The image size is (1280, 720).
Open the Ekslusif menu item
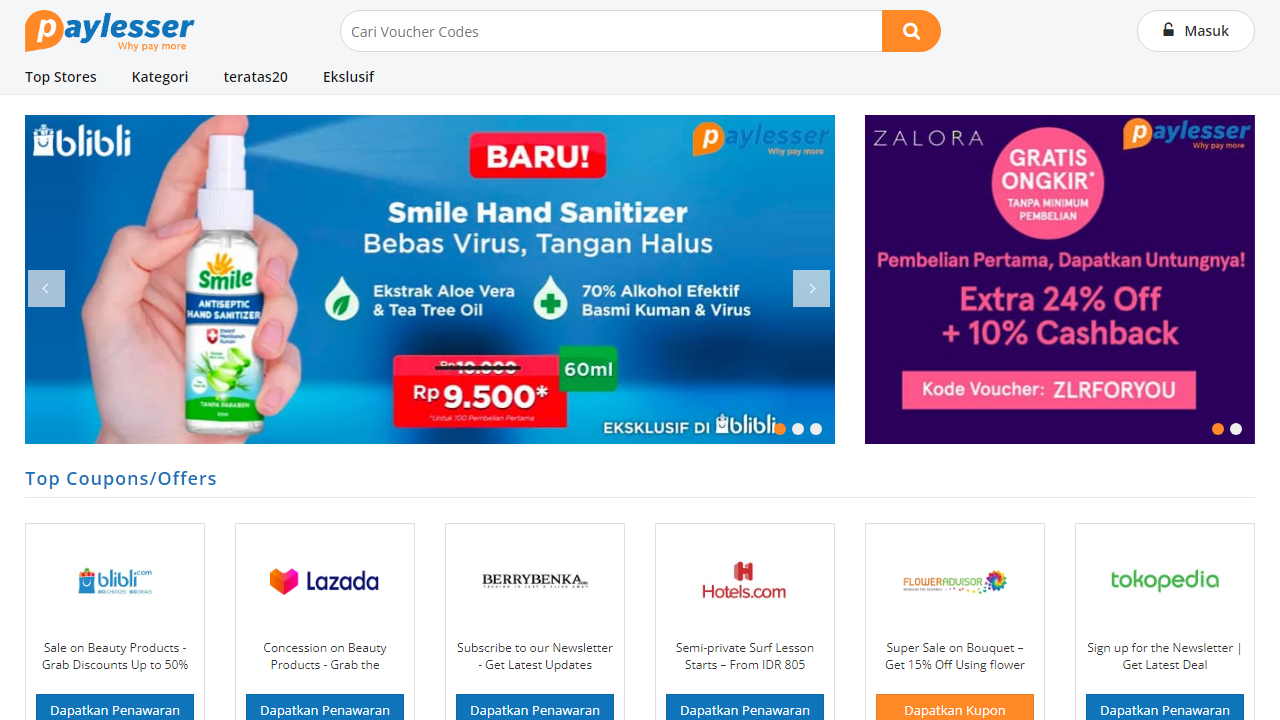[348, 77]
